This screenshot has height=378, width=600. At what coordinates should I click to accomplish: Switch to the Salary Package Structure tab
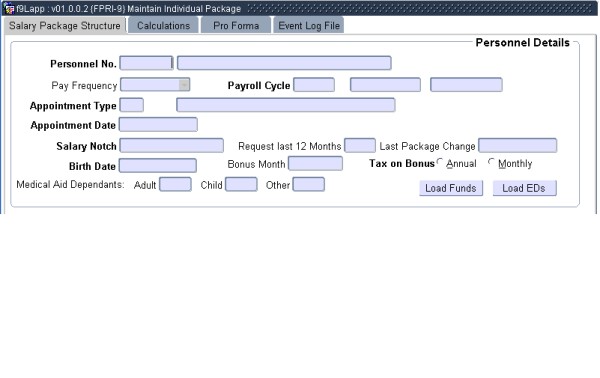click(x=65, y=26)
